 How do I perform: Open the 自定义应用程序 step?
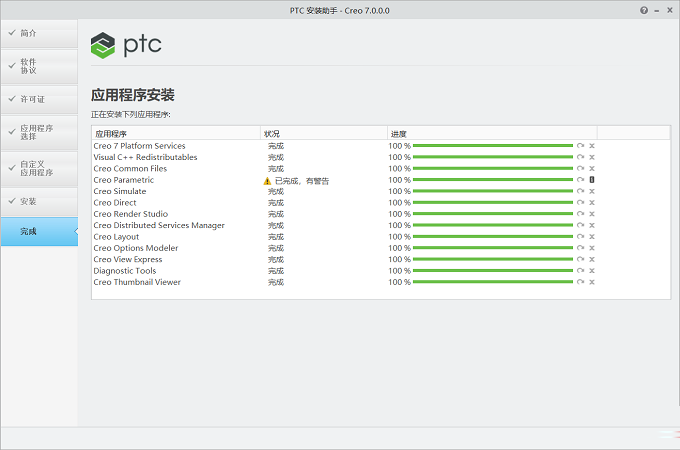(x=39, y=169)
